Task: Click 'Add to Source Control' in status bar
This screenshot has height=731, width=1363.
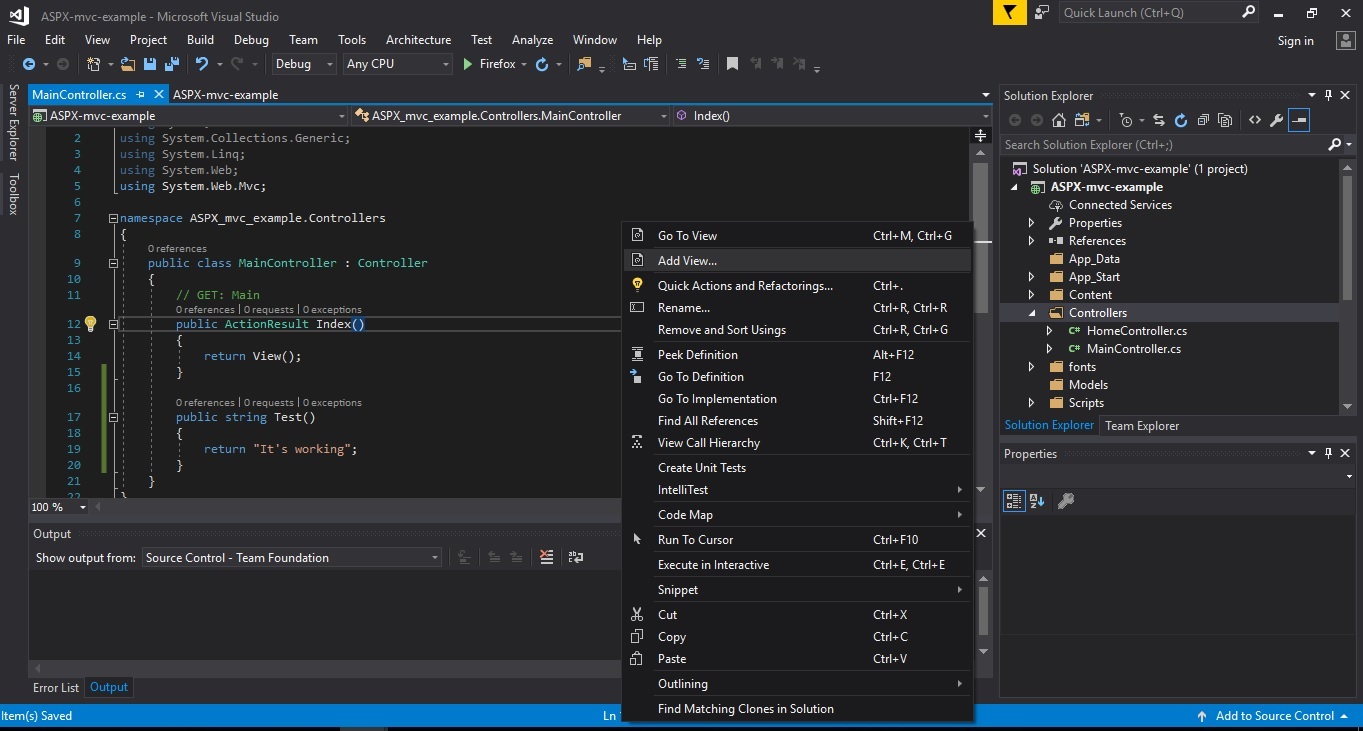Action: pos(1274,716)
